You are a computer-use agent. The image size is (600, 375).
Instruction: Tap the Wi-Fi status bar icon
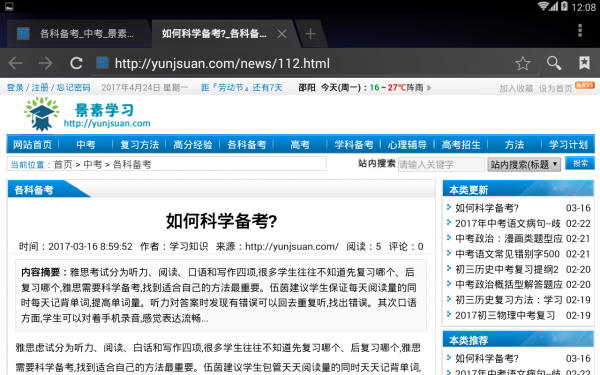click(x=543, y=6)
